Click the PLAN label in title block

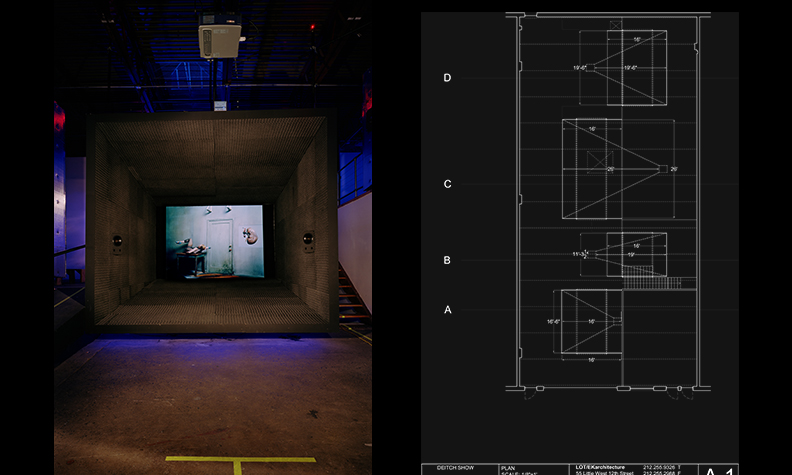(508, 468)
